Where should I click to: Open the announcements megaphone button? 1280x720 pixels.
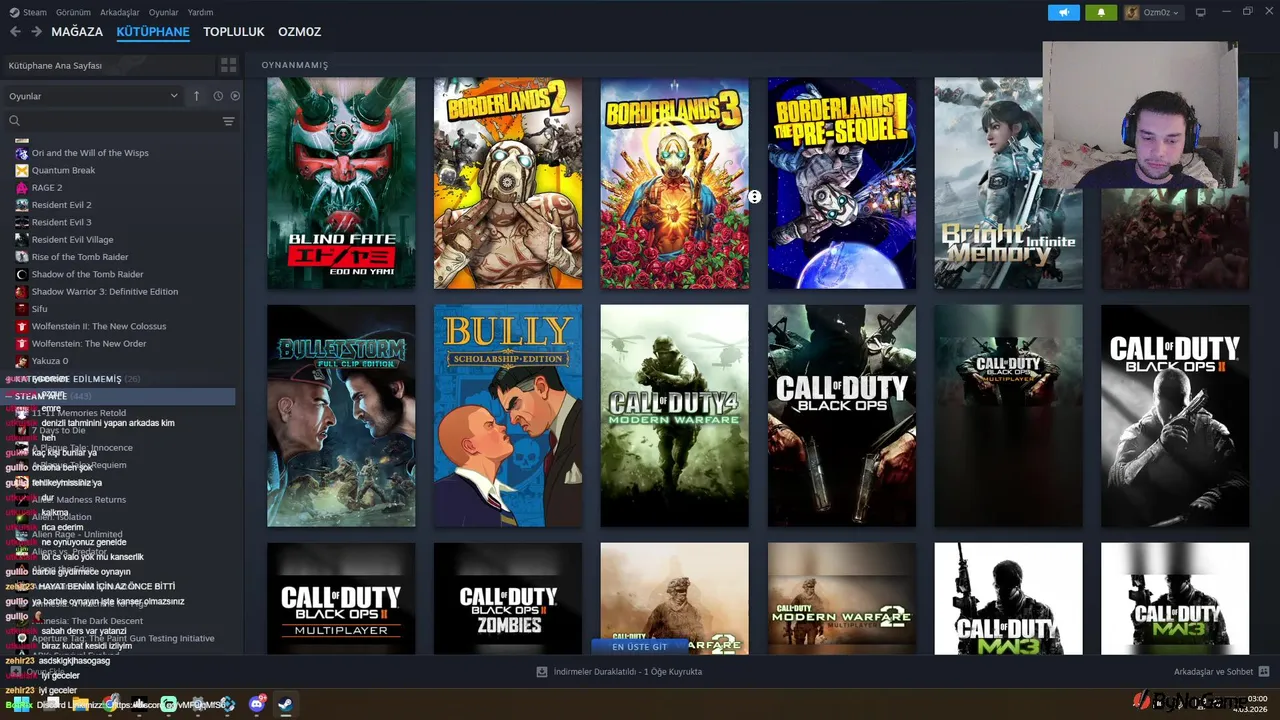(1064, 12)
